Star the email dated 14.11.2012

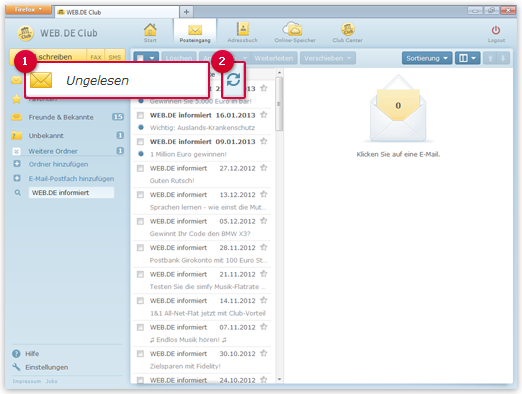pyautogui.click(x=264, y=300)
